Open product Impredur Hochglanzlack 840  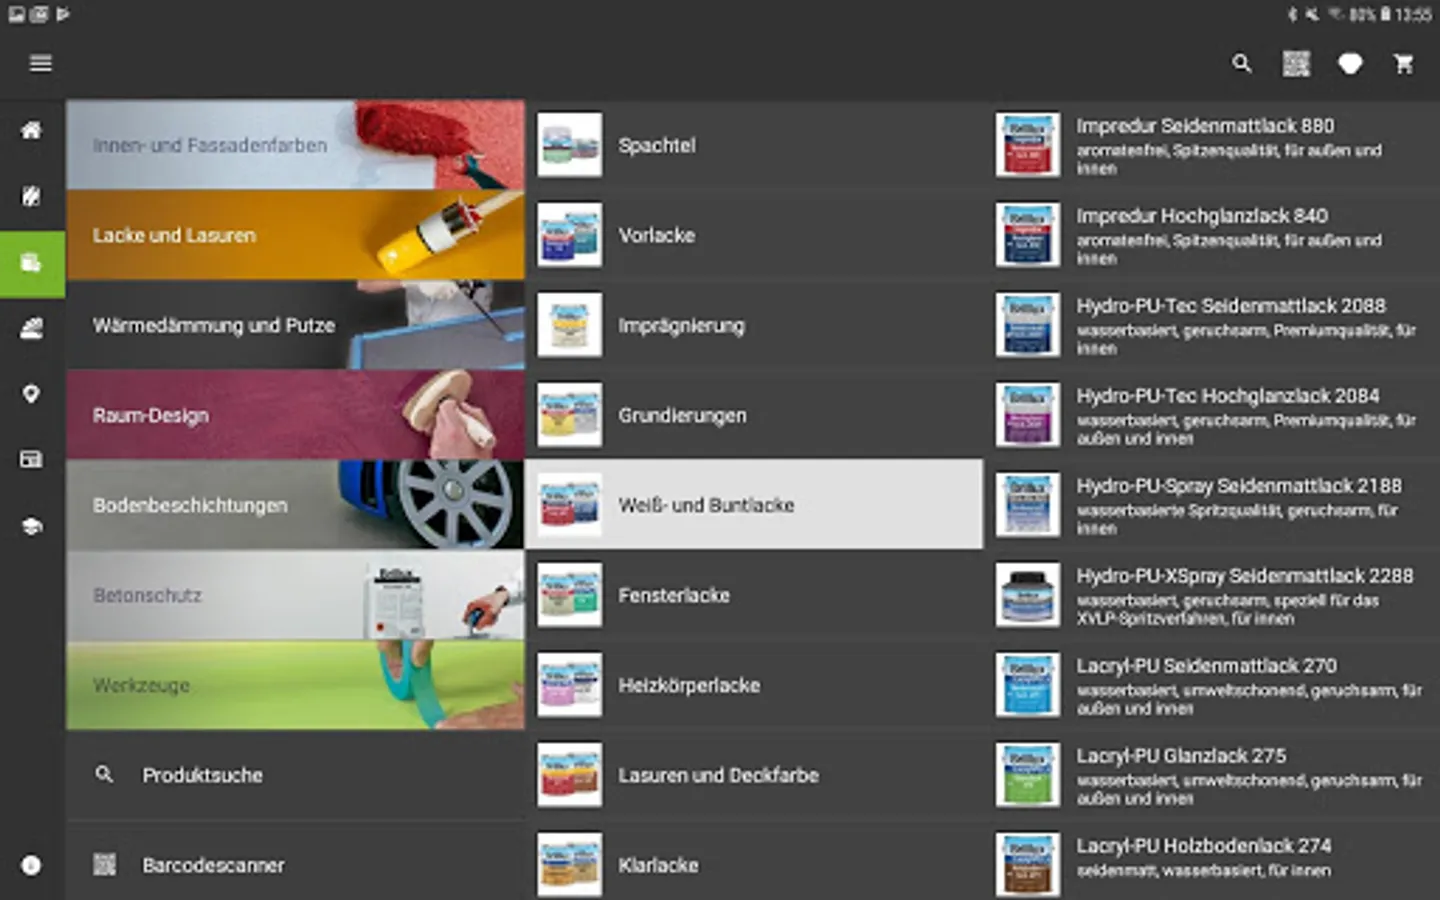(x=1212, y=235)
